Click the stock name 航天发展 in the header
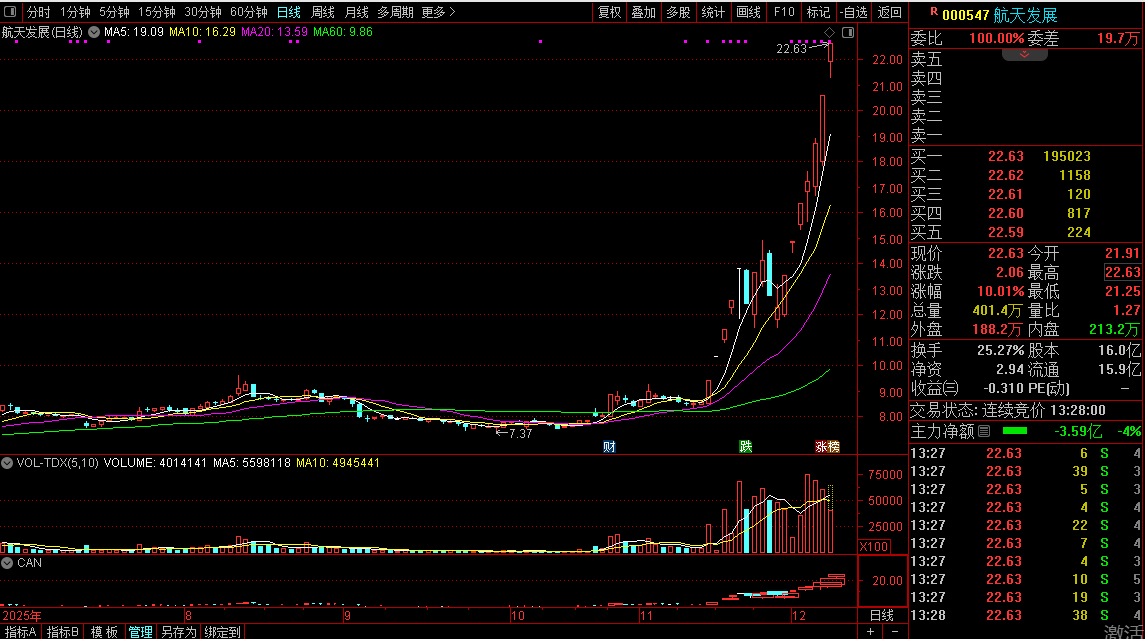 click(x=1025, y=15)
